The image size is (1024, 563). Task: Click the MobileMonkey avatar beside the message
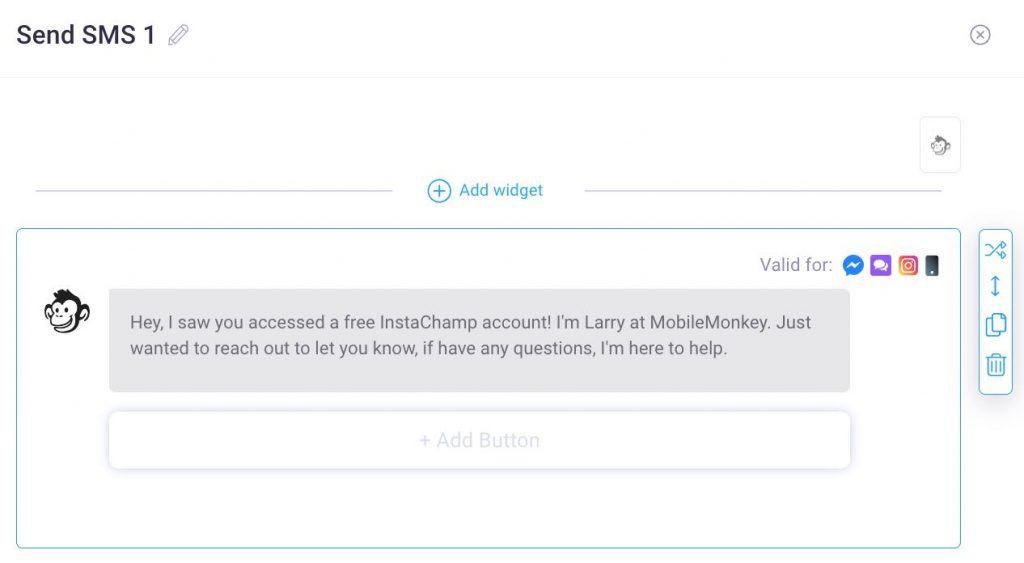(67, 312)
